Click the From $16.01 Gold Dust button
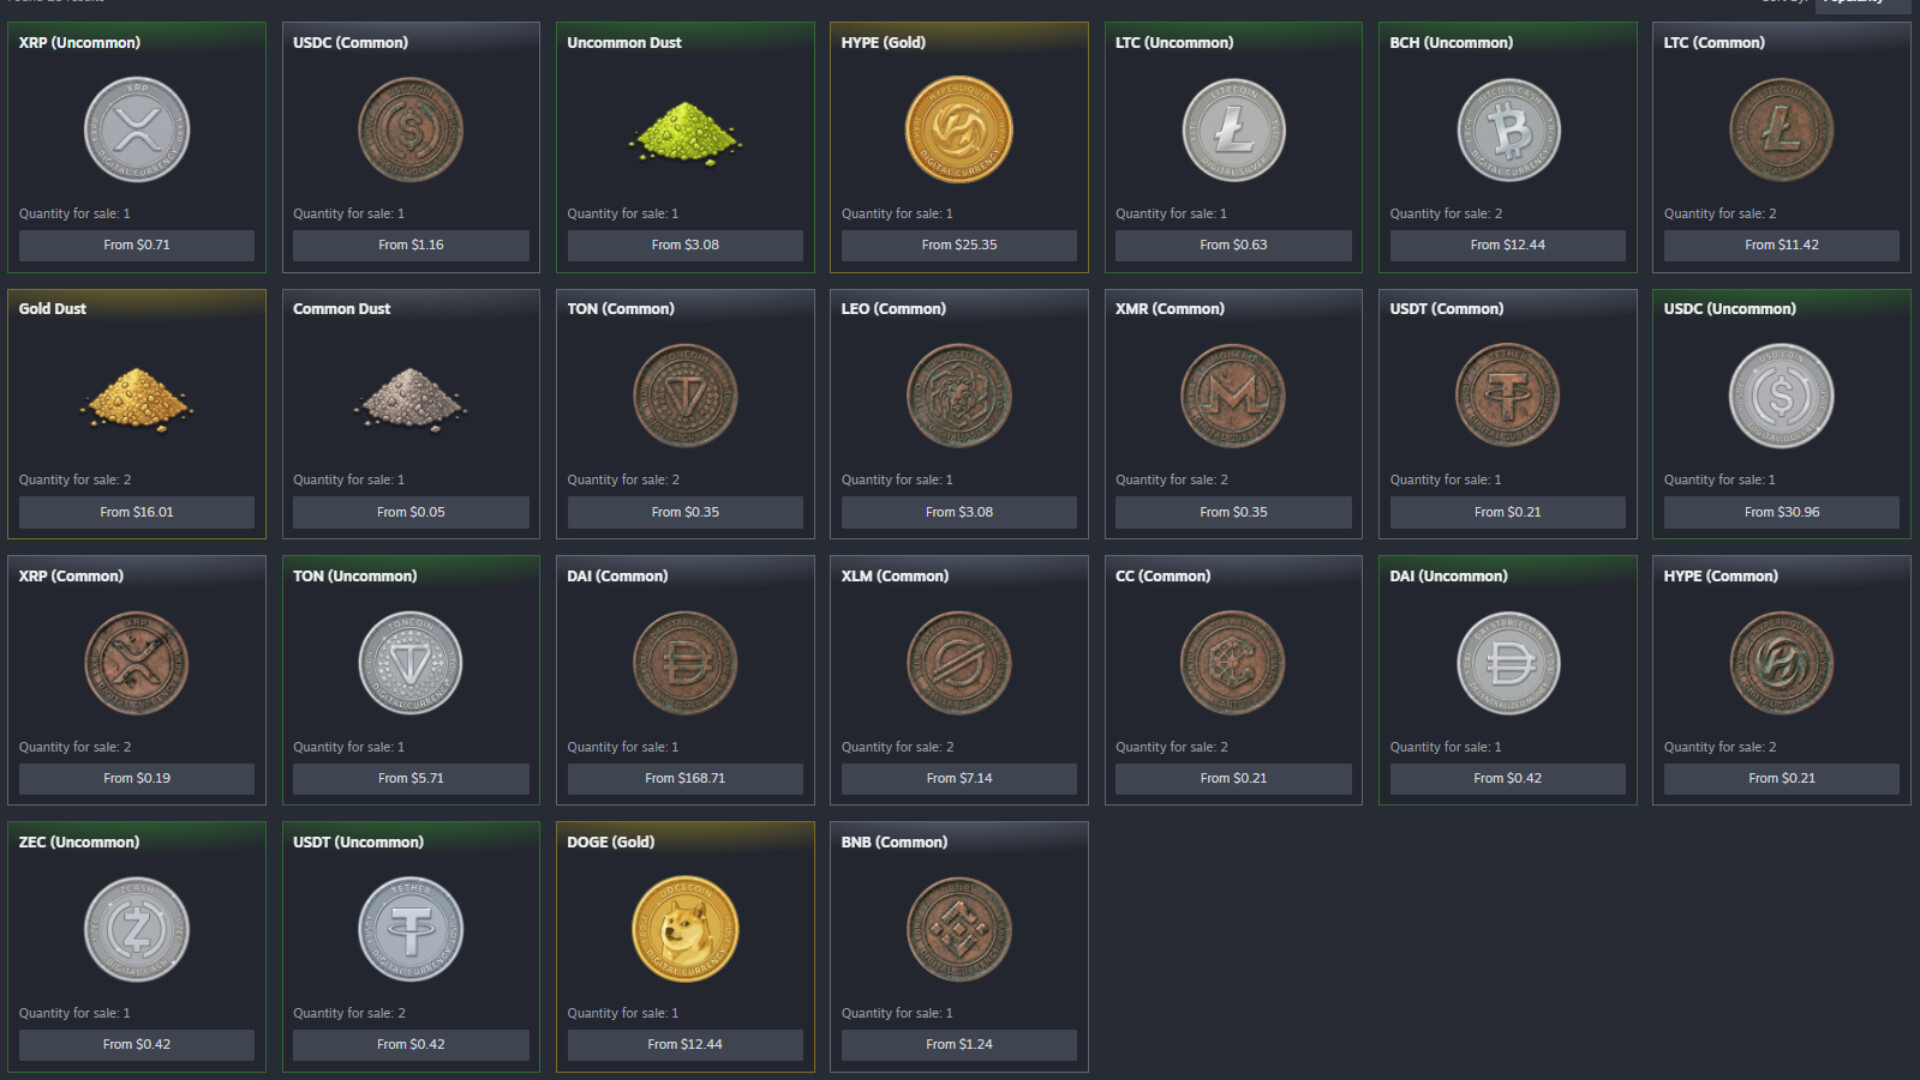1920x1080 pixels. click(x=137, y=512)
